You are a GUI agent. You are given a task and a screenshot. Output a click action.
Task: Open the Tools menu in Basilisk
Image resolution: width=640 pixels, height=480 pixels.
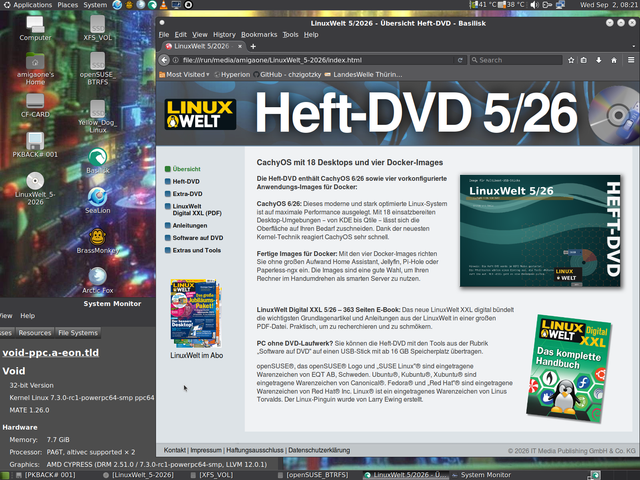pyautogui.click(x=290, y=35)
